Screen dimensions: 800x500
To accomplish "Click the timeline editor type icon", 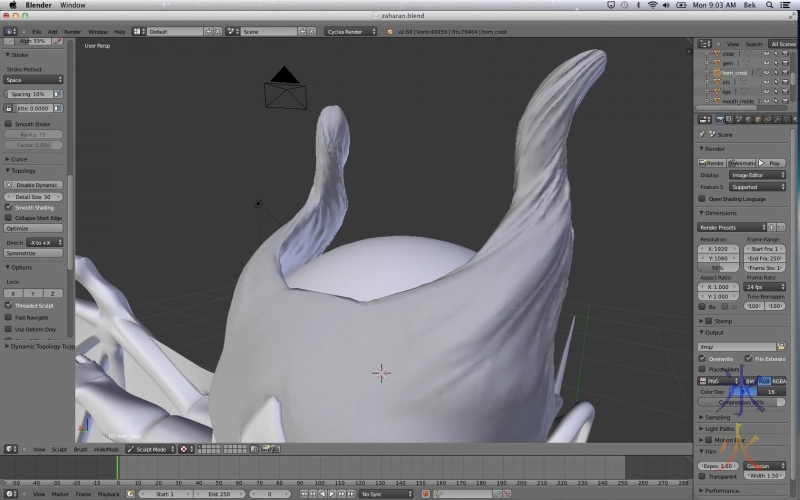I will pyautogui.click(x=11, y=494).
